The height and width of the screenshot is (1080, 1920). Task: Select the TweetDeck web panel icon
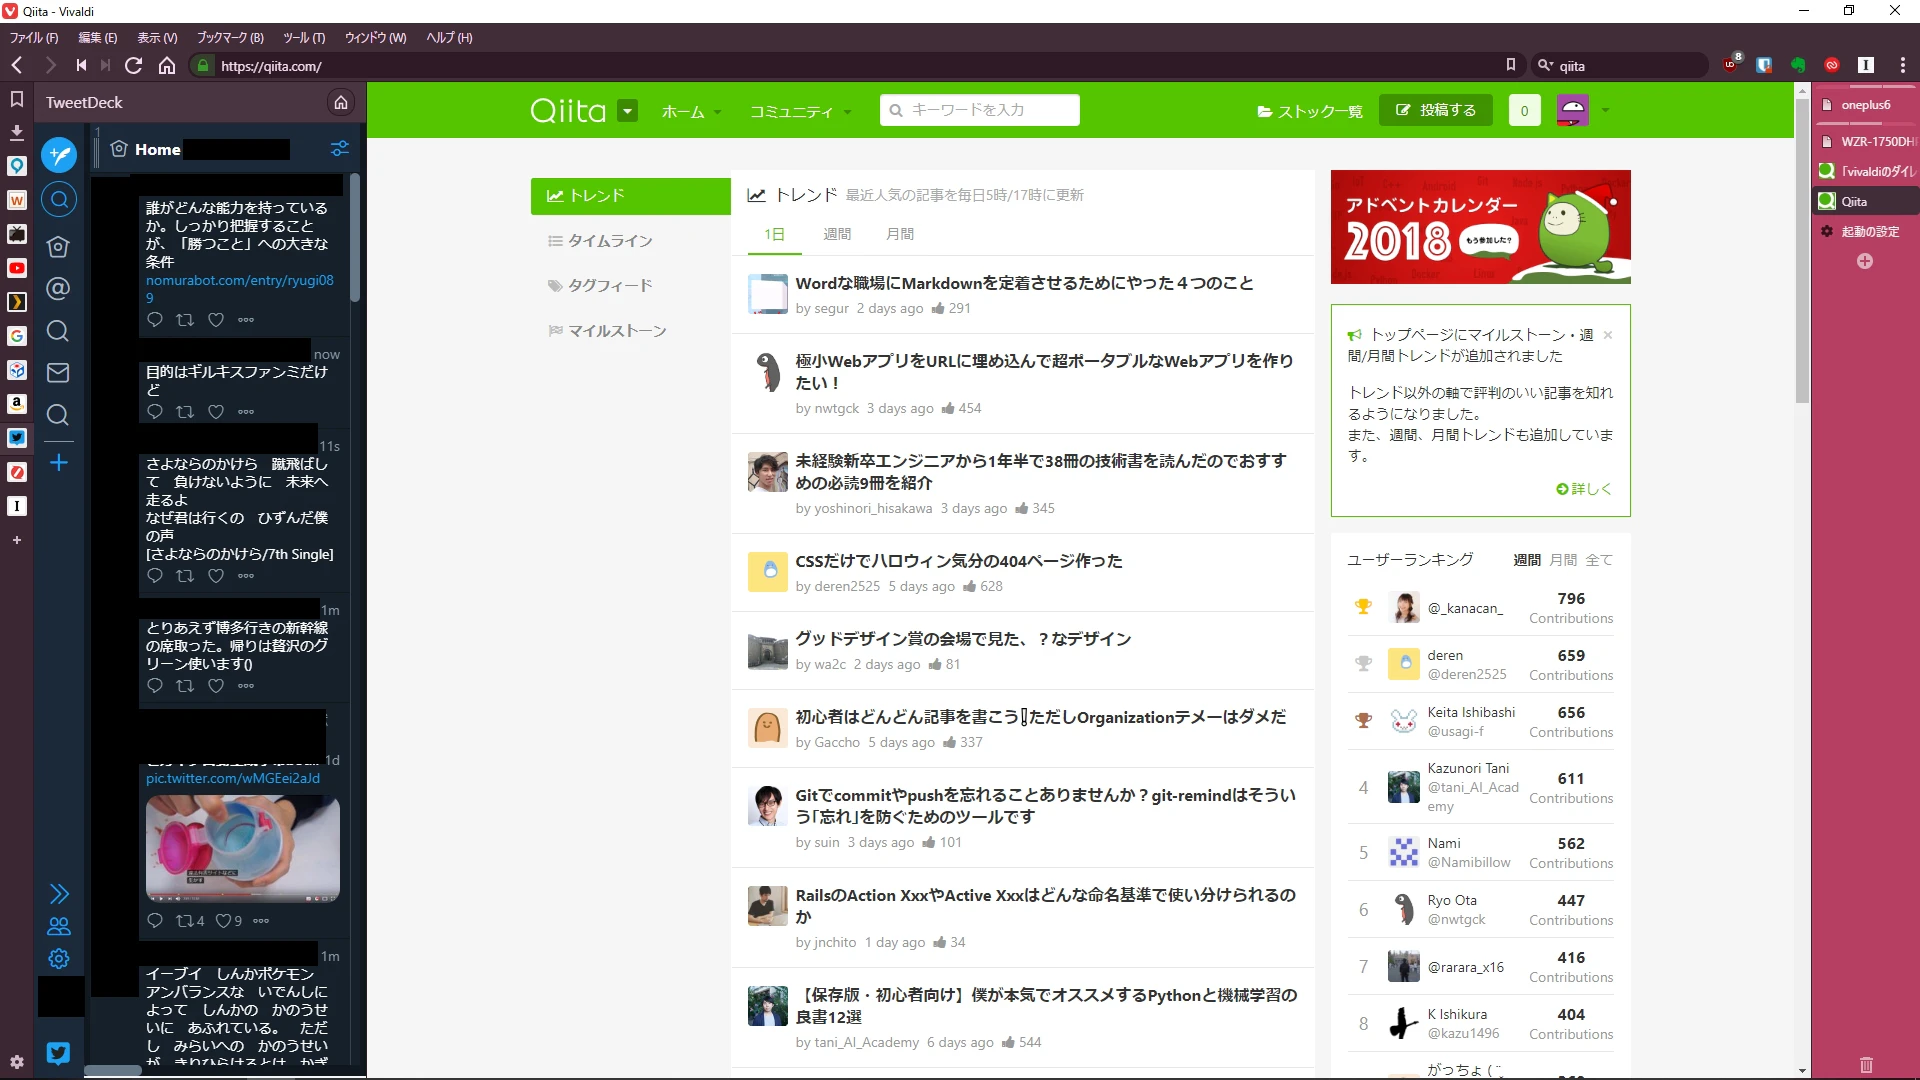point(17,438)
